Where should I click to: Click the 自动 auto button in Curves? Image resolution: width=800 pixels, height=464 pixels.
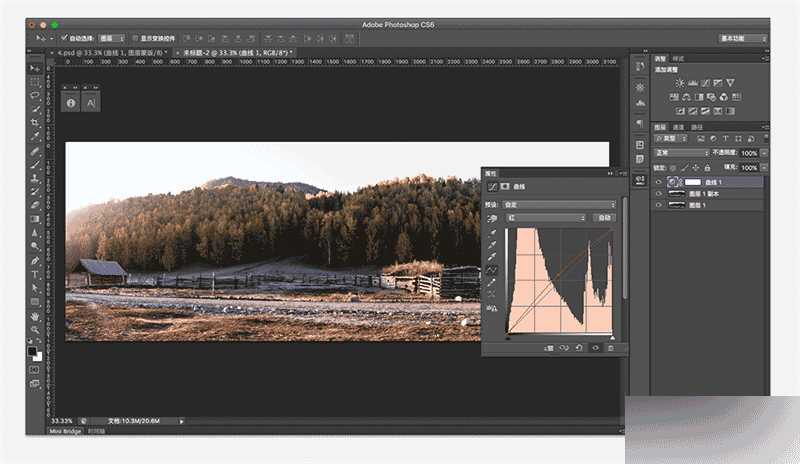(603, 217)
